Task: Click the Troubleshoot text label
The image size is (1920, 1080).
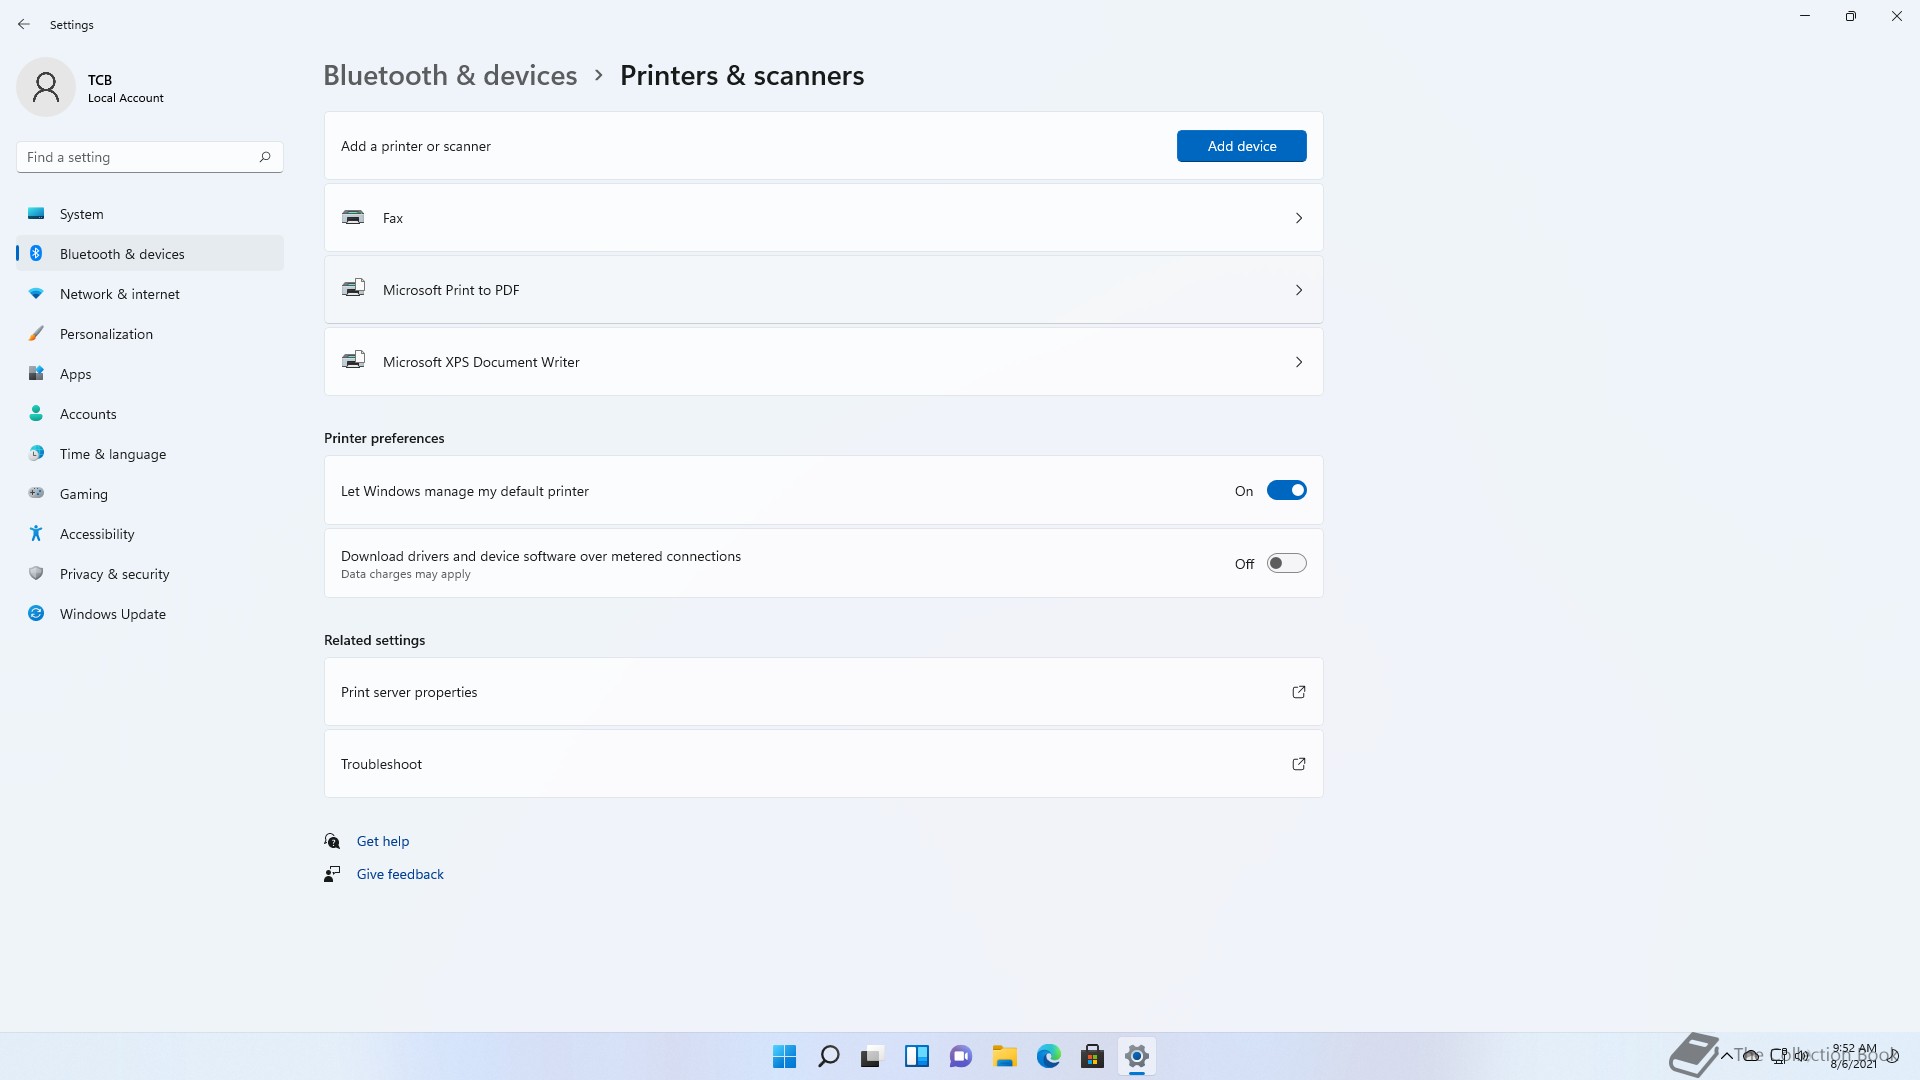Action: click(x=381, y=764)
